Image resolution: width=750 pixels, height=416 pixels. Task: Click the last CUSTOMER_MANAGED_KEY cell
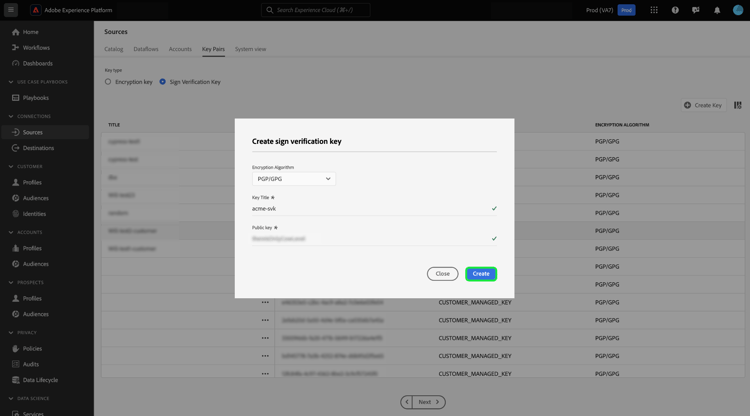tap(475, 373)
